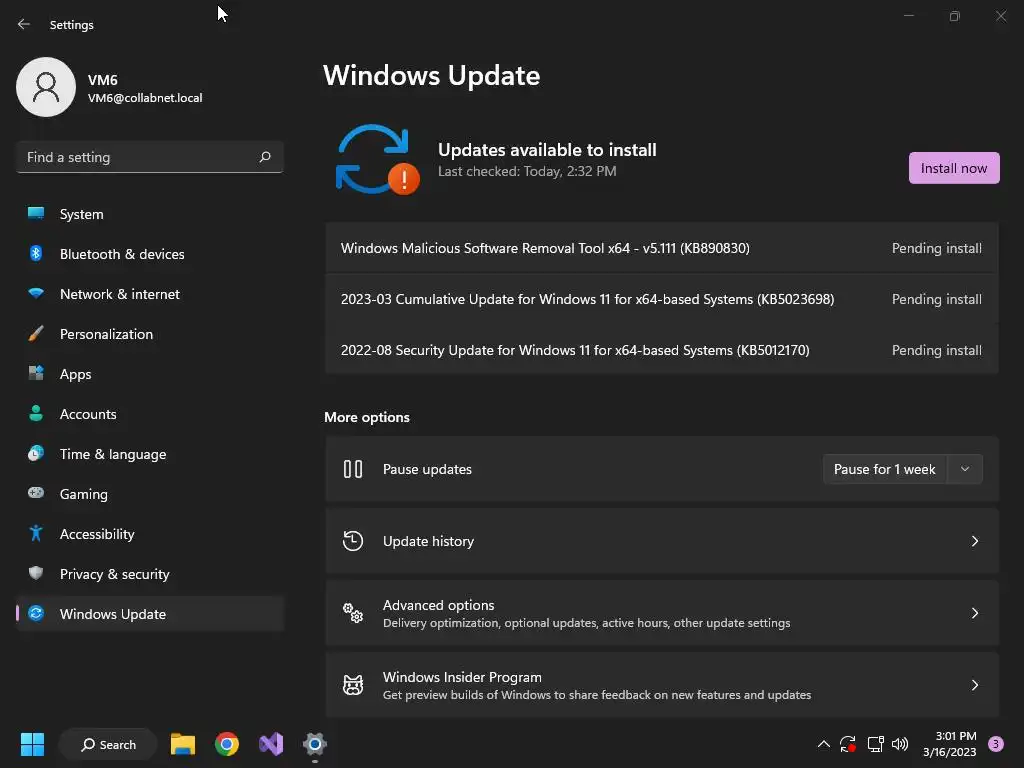This screenshot has width=1024, height=768.
Task: Click the large update status sync icon
Action: click(x=377, y=160)
